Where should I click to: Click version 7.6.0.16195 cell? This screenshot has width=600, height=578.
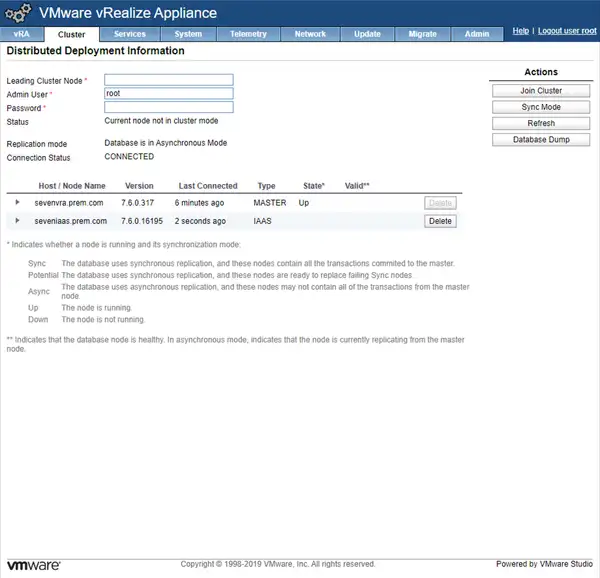142,221
